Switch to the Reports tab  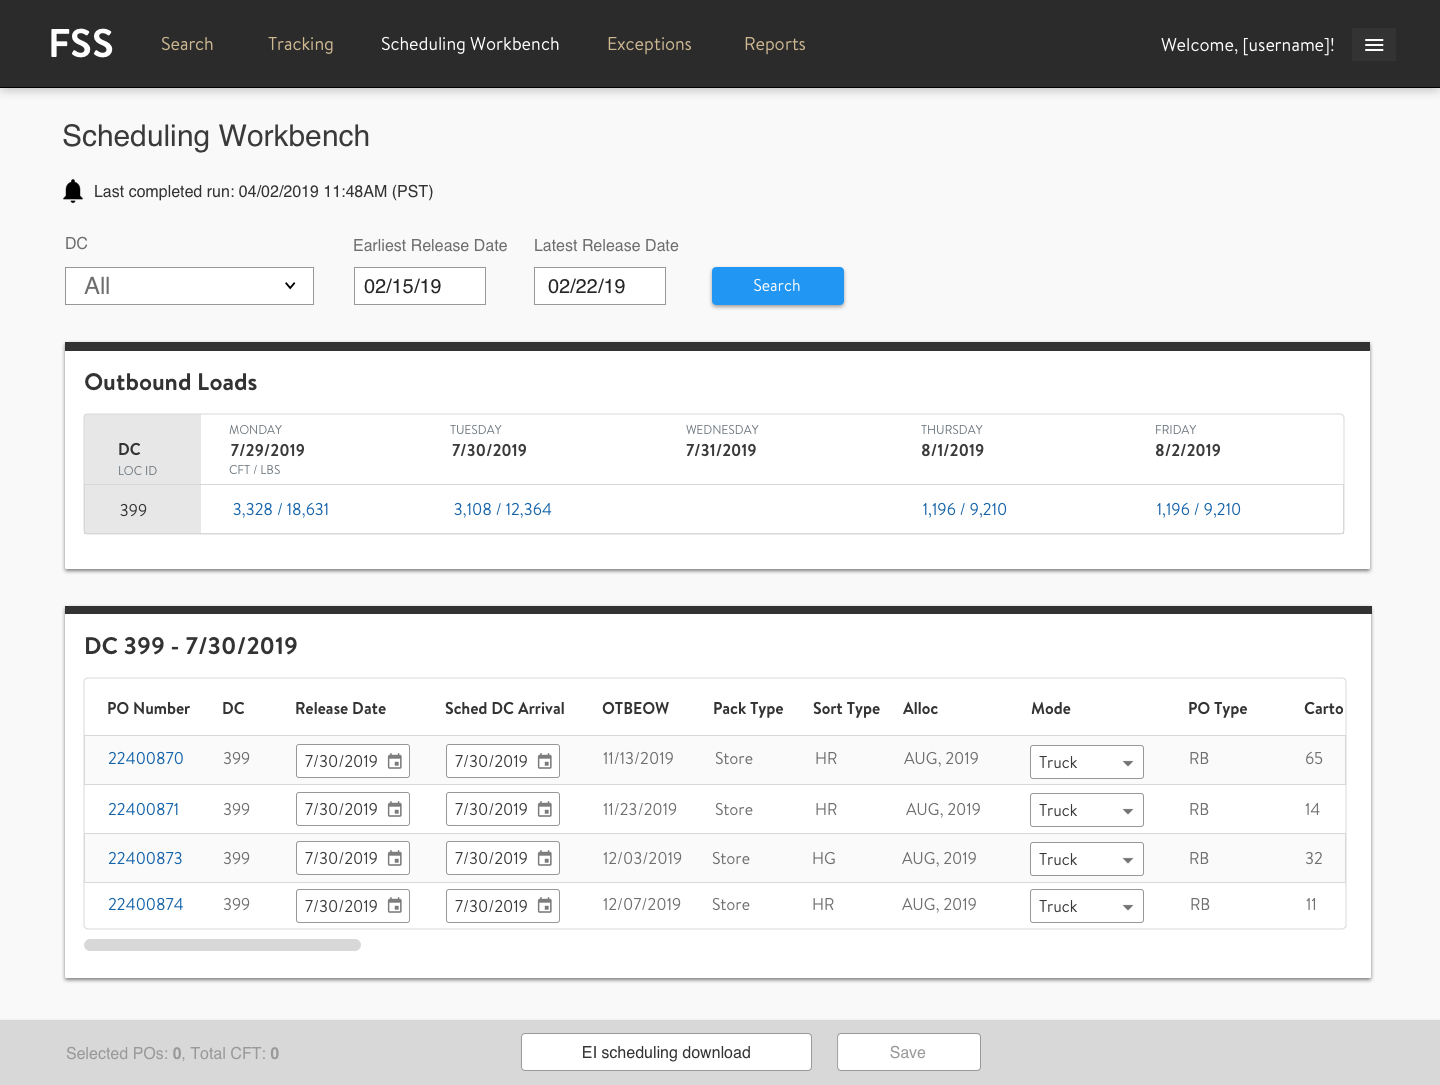coord(774,44)
